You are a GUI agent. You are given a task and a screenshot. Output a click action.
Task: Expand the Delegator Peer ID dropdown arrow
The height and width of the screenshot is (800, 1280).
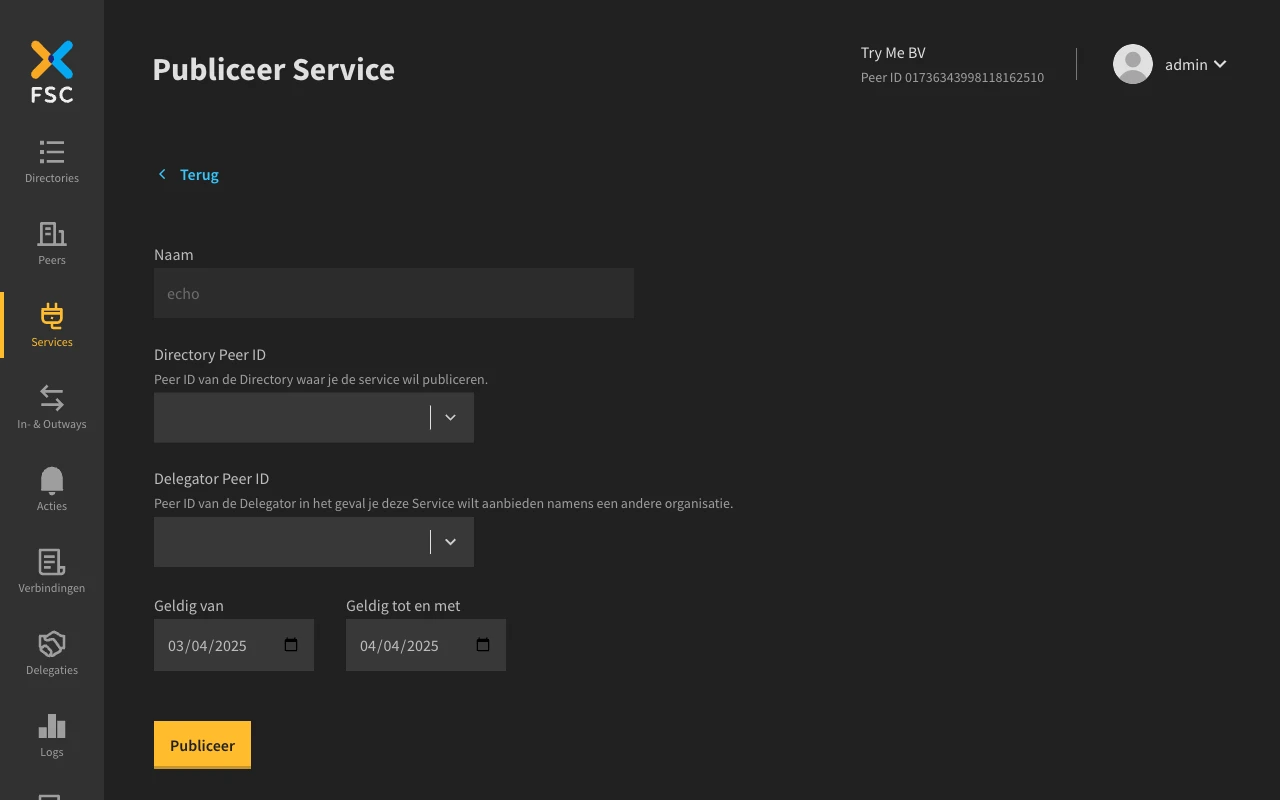[x=450, y=541]
